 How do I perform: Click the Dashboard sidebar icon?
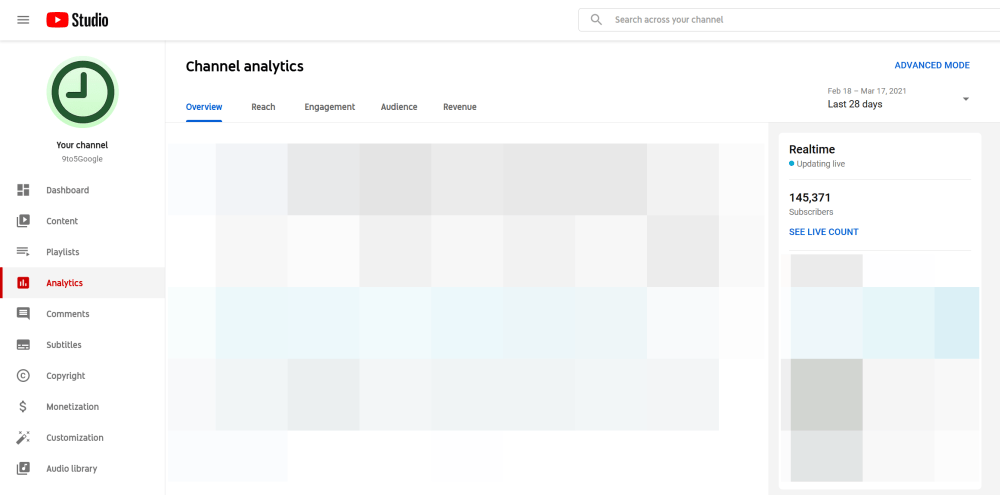tap(23, 190)
